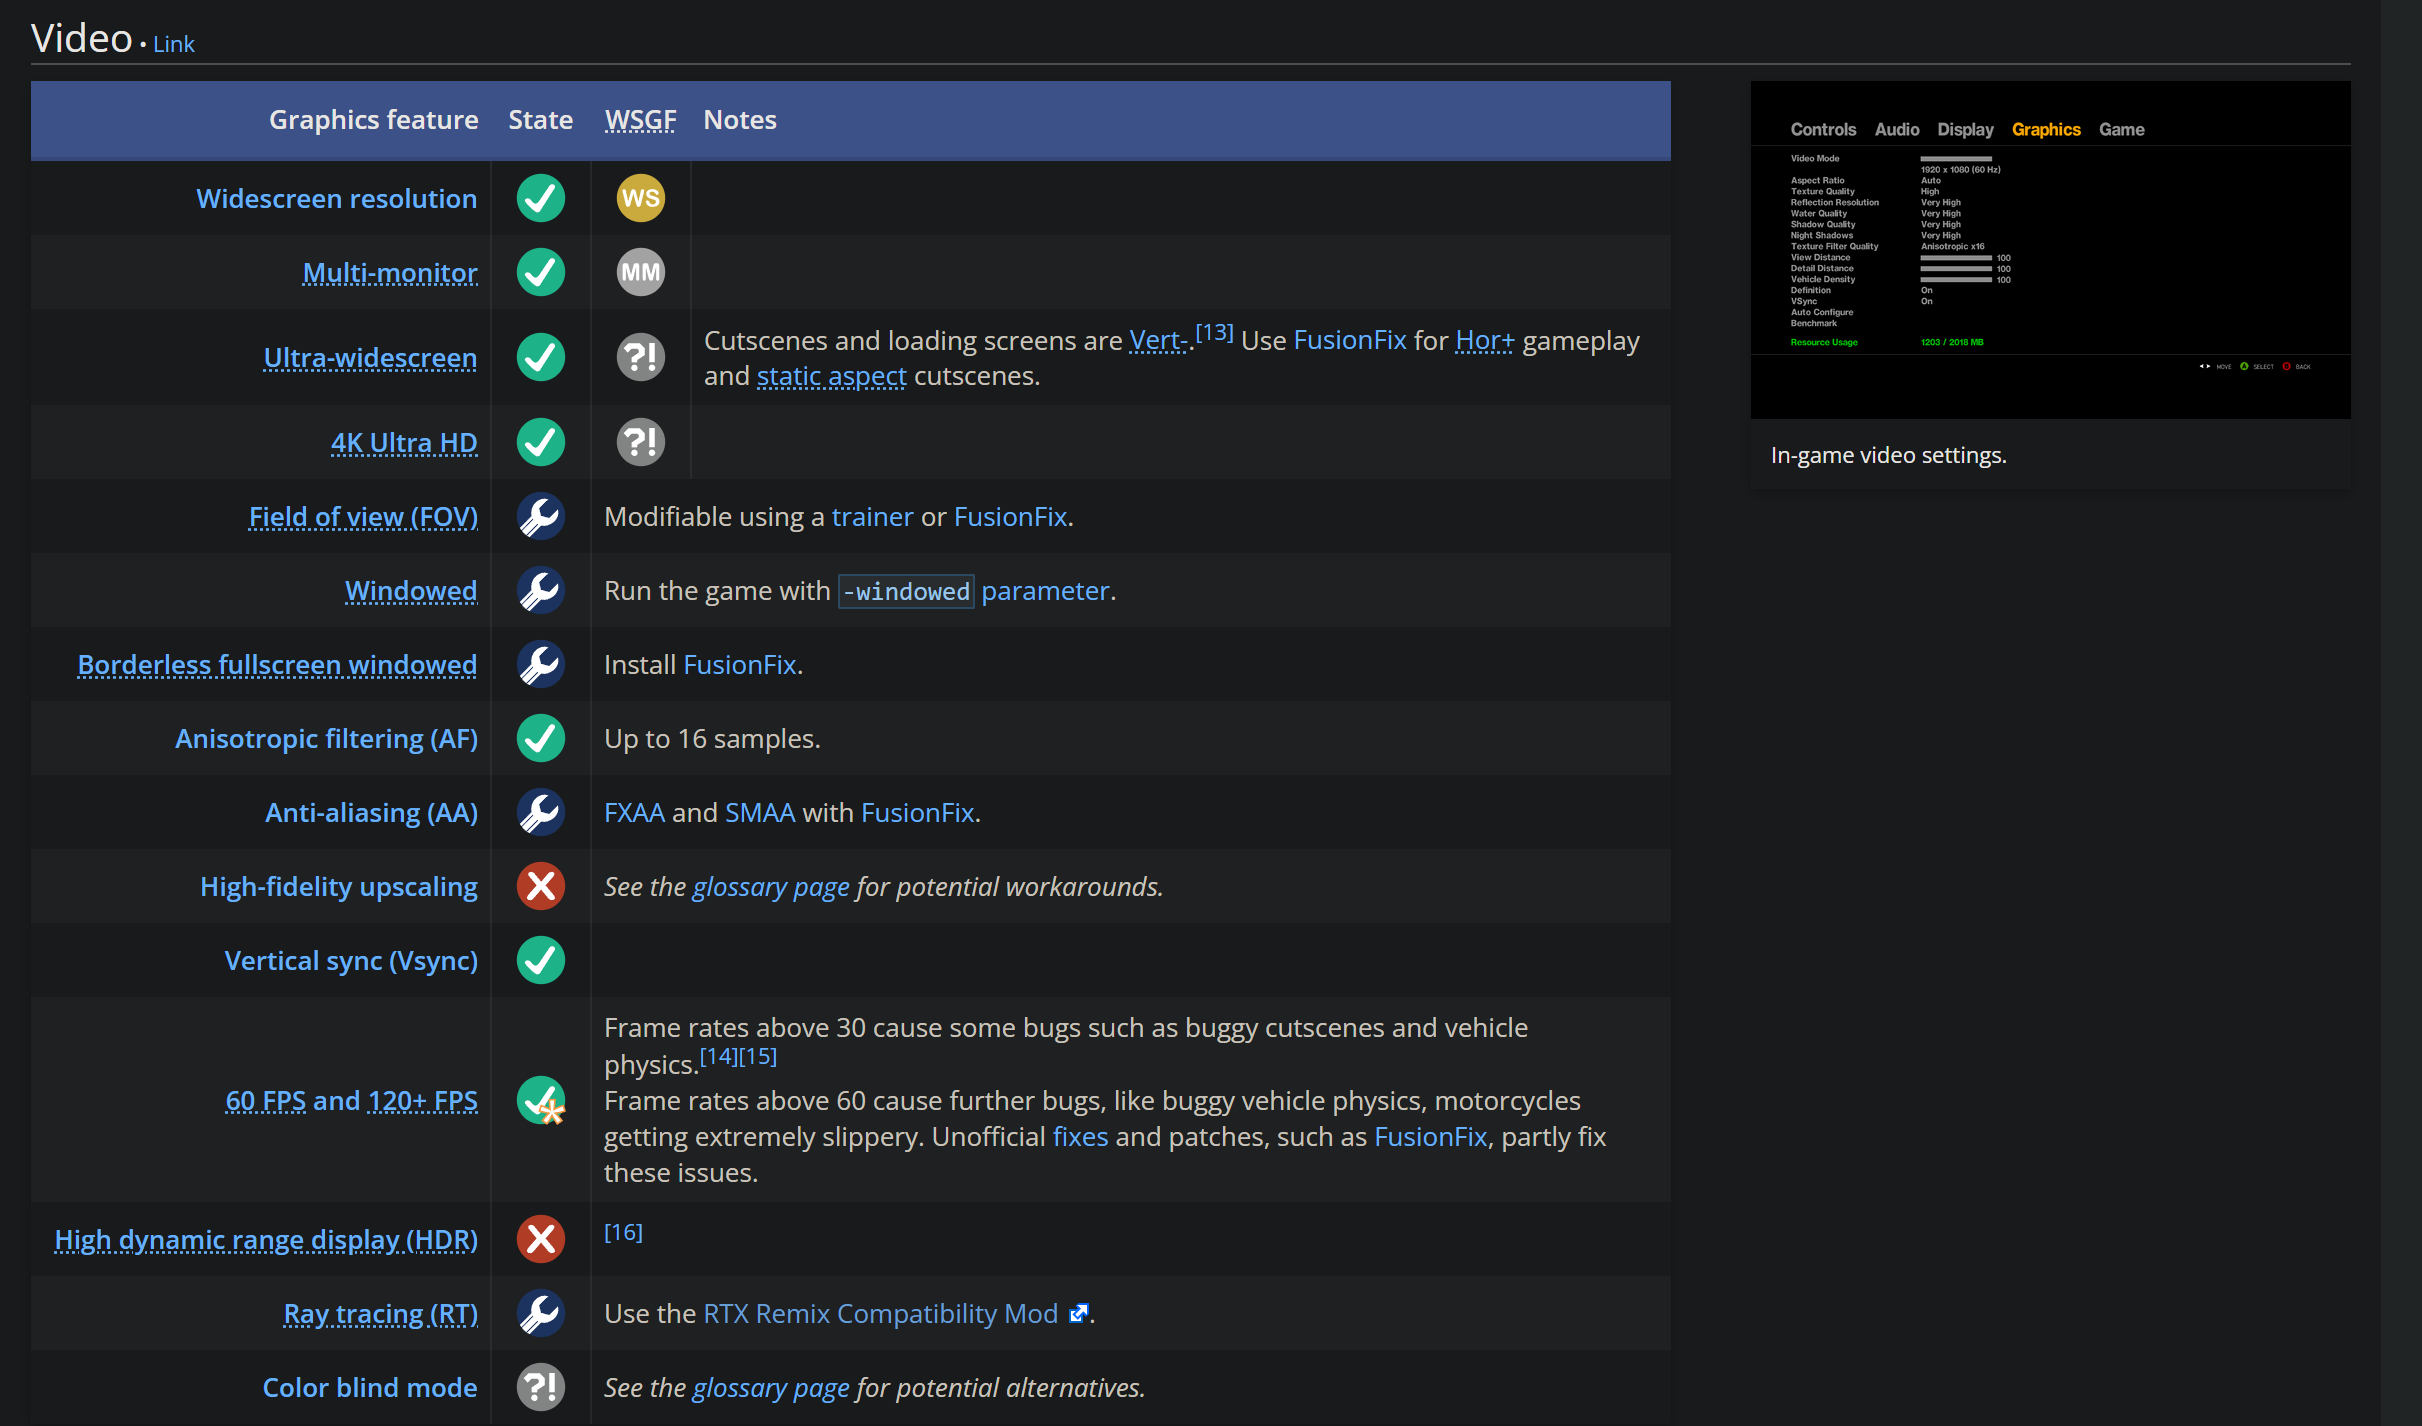Open the Vertical sync (Vsync) link
Screen dimensions: 2422x1426
[351, 960]
